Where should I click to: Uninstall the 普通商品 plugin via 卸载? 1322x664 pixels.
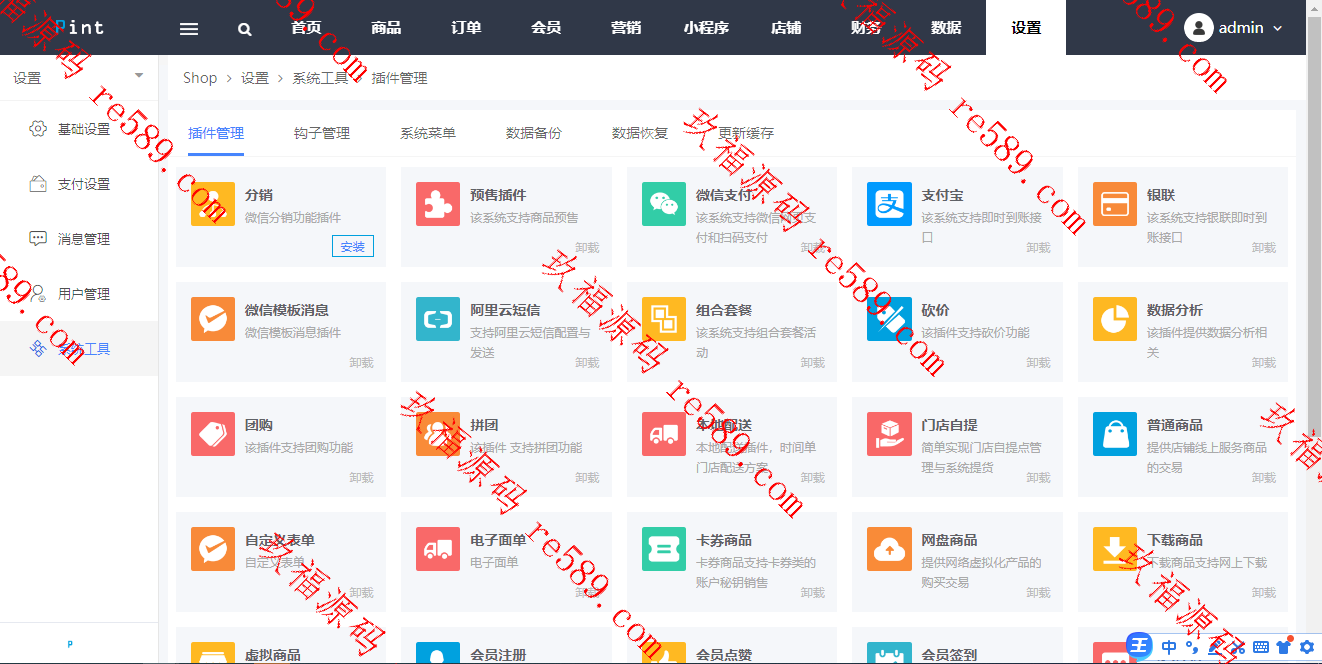pyautogui.click(x=1264, y=478)
